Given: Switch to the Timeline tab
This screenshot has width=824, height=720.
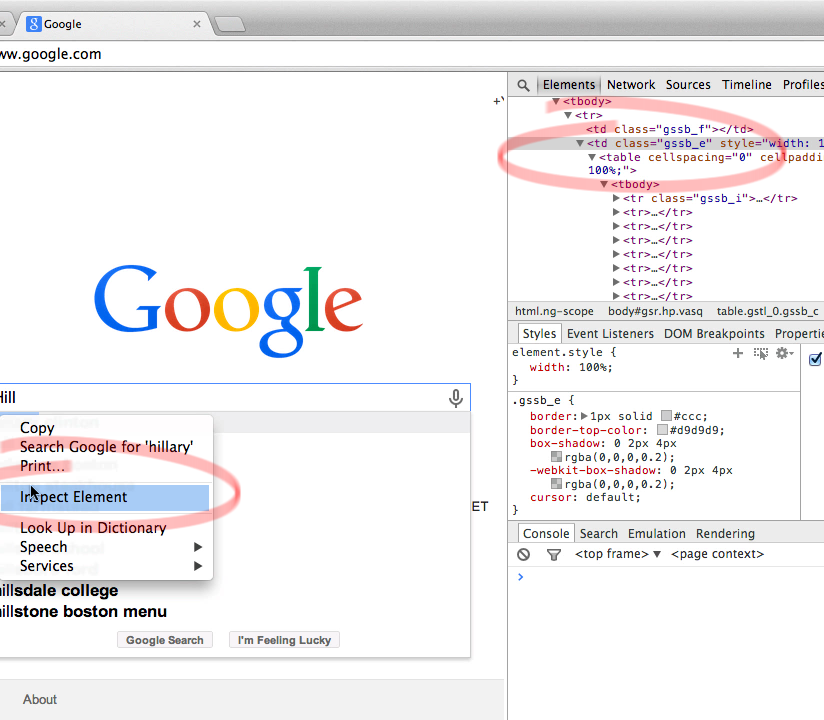Looking at the screenshot, I should pyautogui.click(x=746, y=85).
